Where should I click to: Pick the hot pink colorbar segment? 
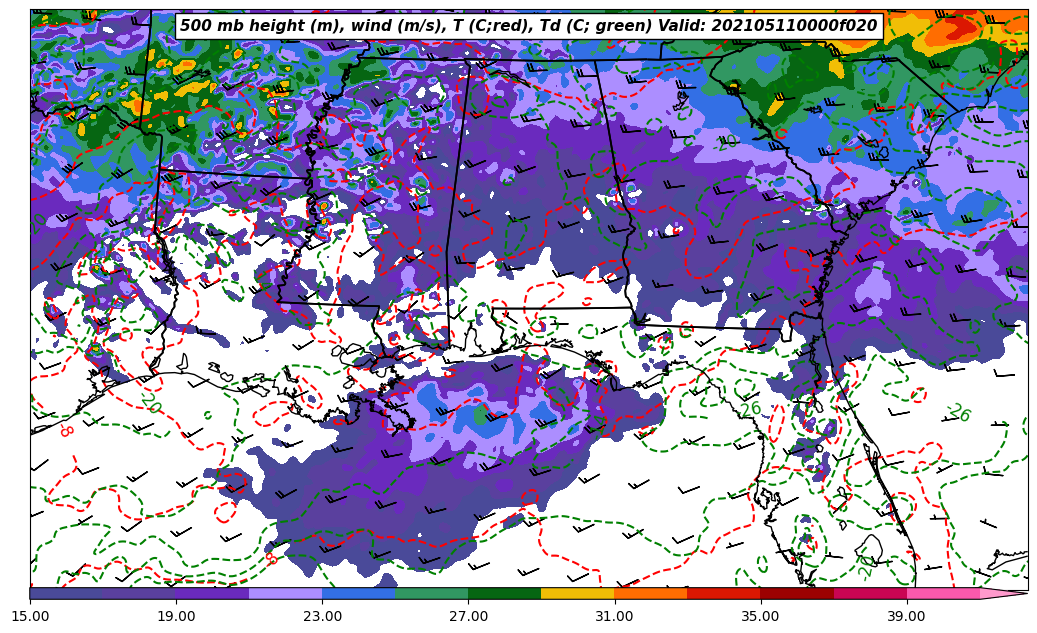point(943,593)
